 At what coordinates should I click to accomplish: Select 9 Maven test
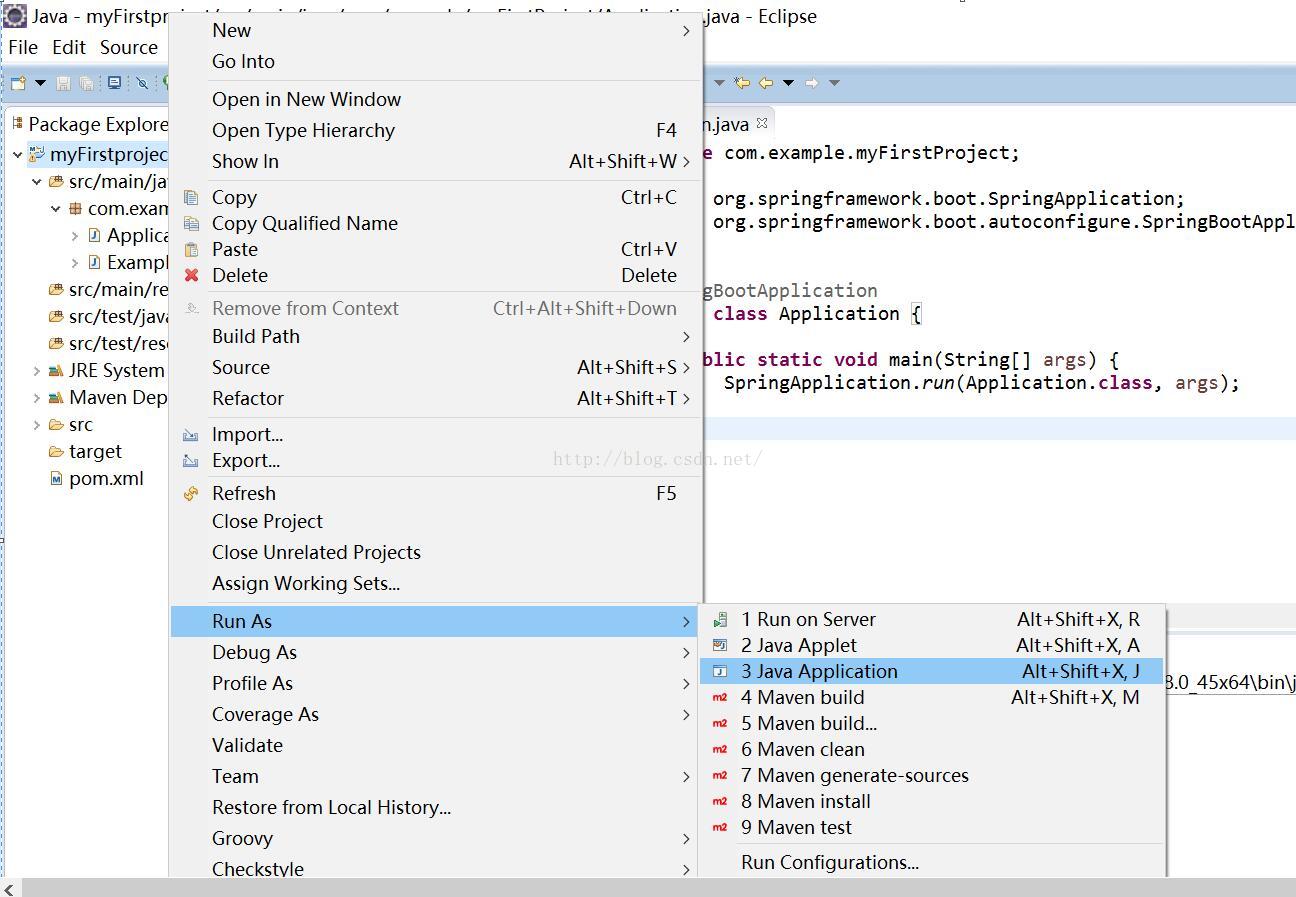click(x=932, y=827)
